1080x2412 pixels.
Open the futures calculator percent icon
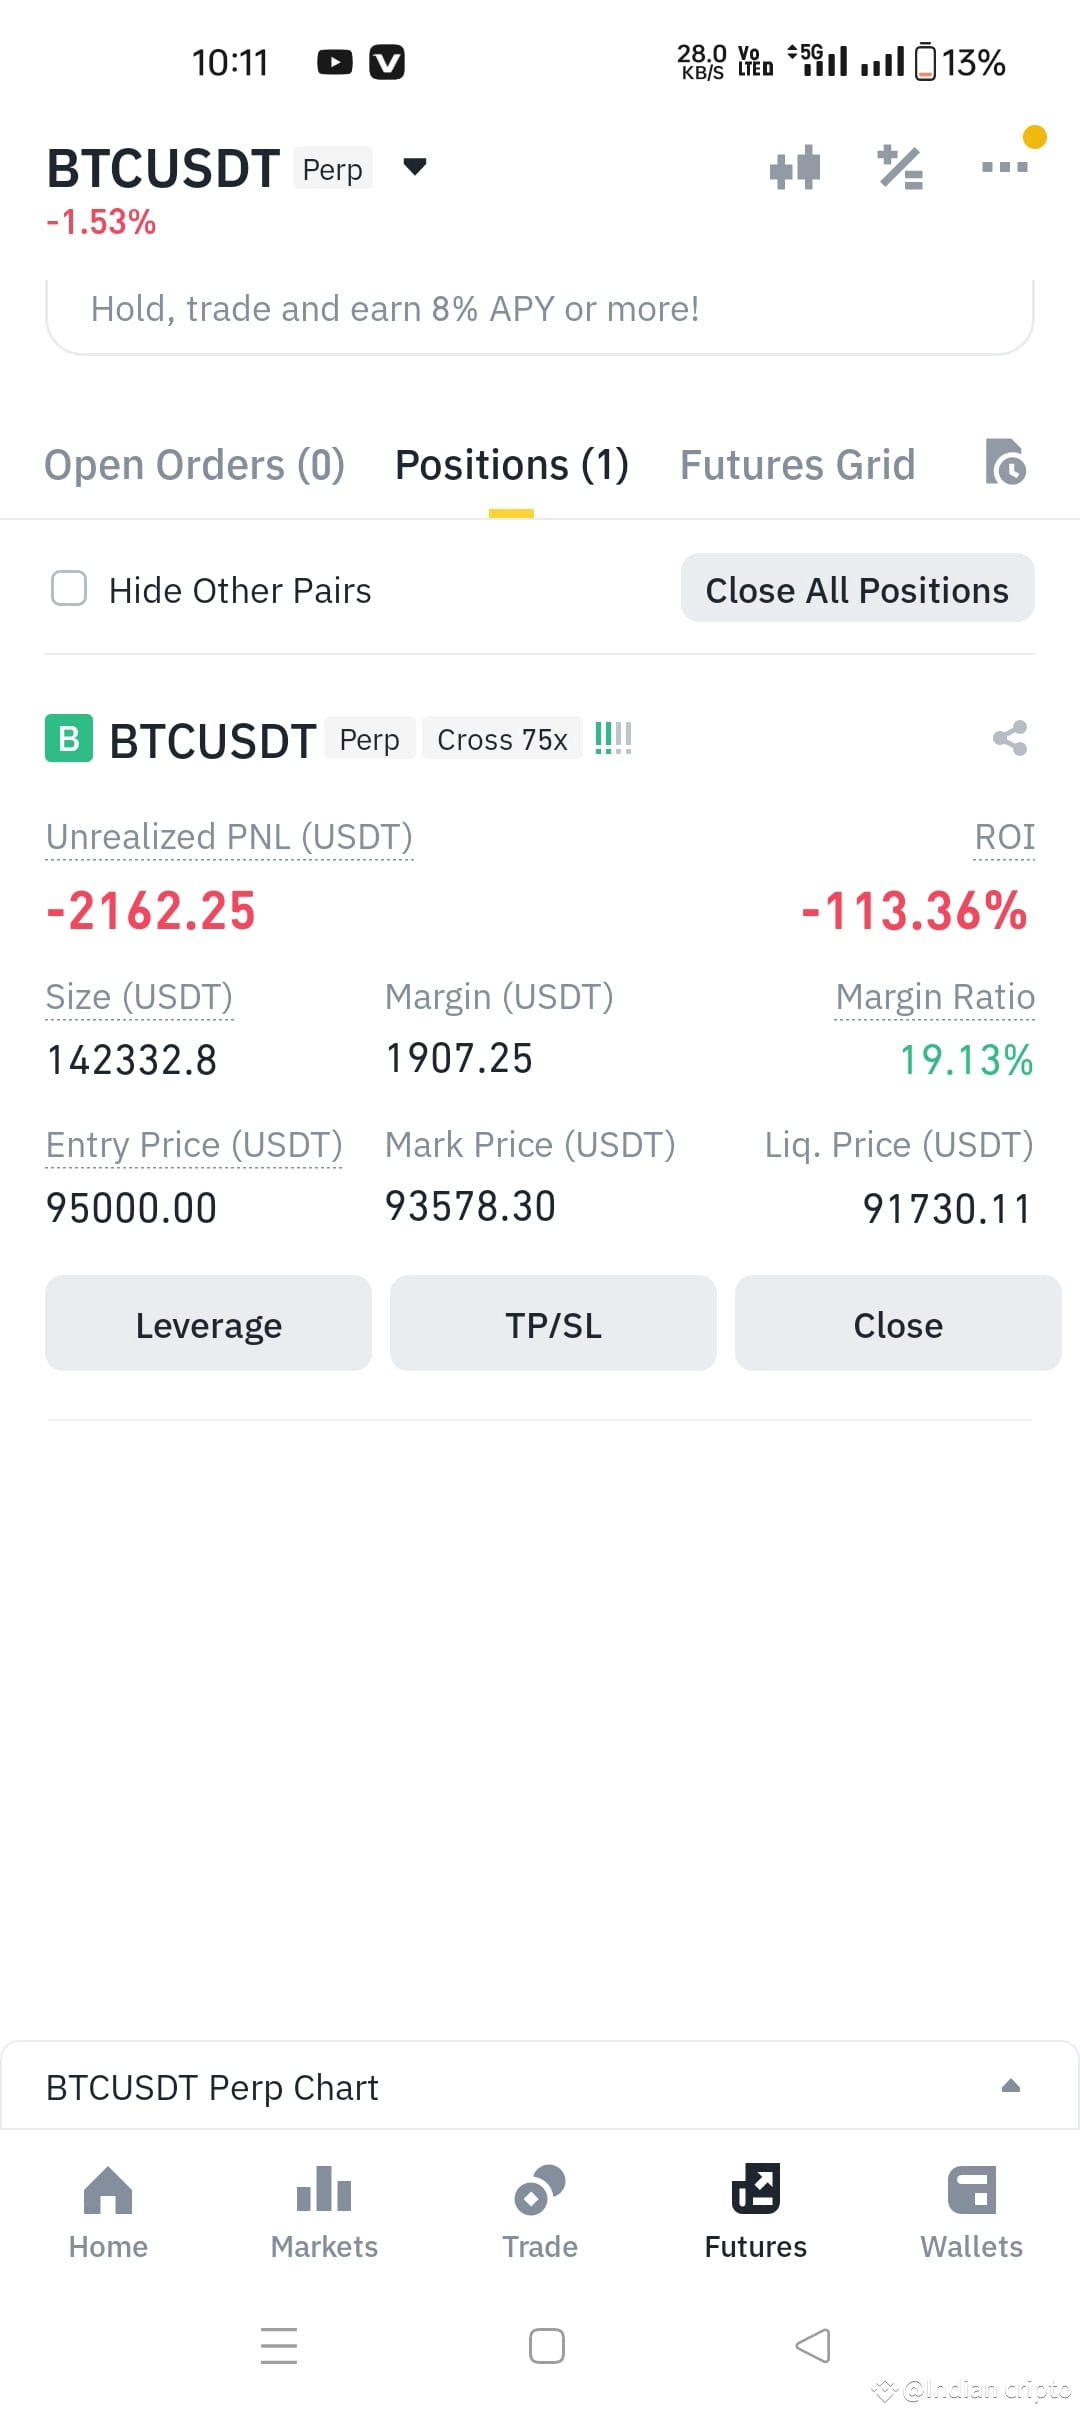(x=900, y=167)
